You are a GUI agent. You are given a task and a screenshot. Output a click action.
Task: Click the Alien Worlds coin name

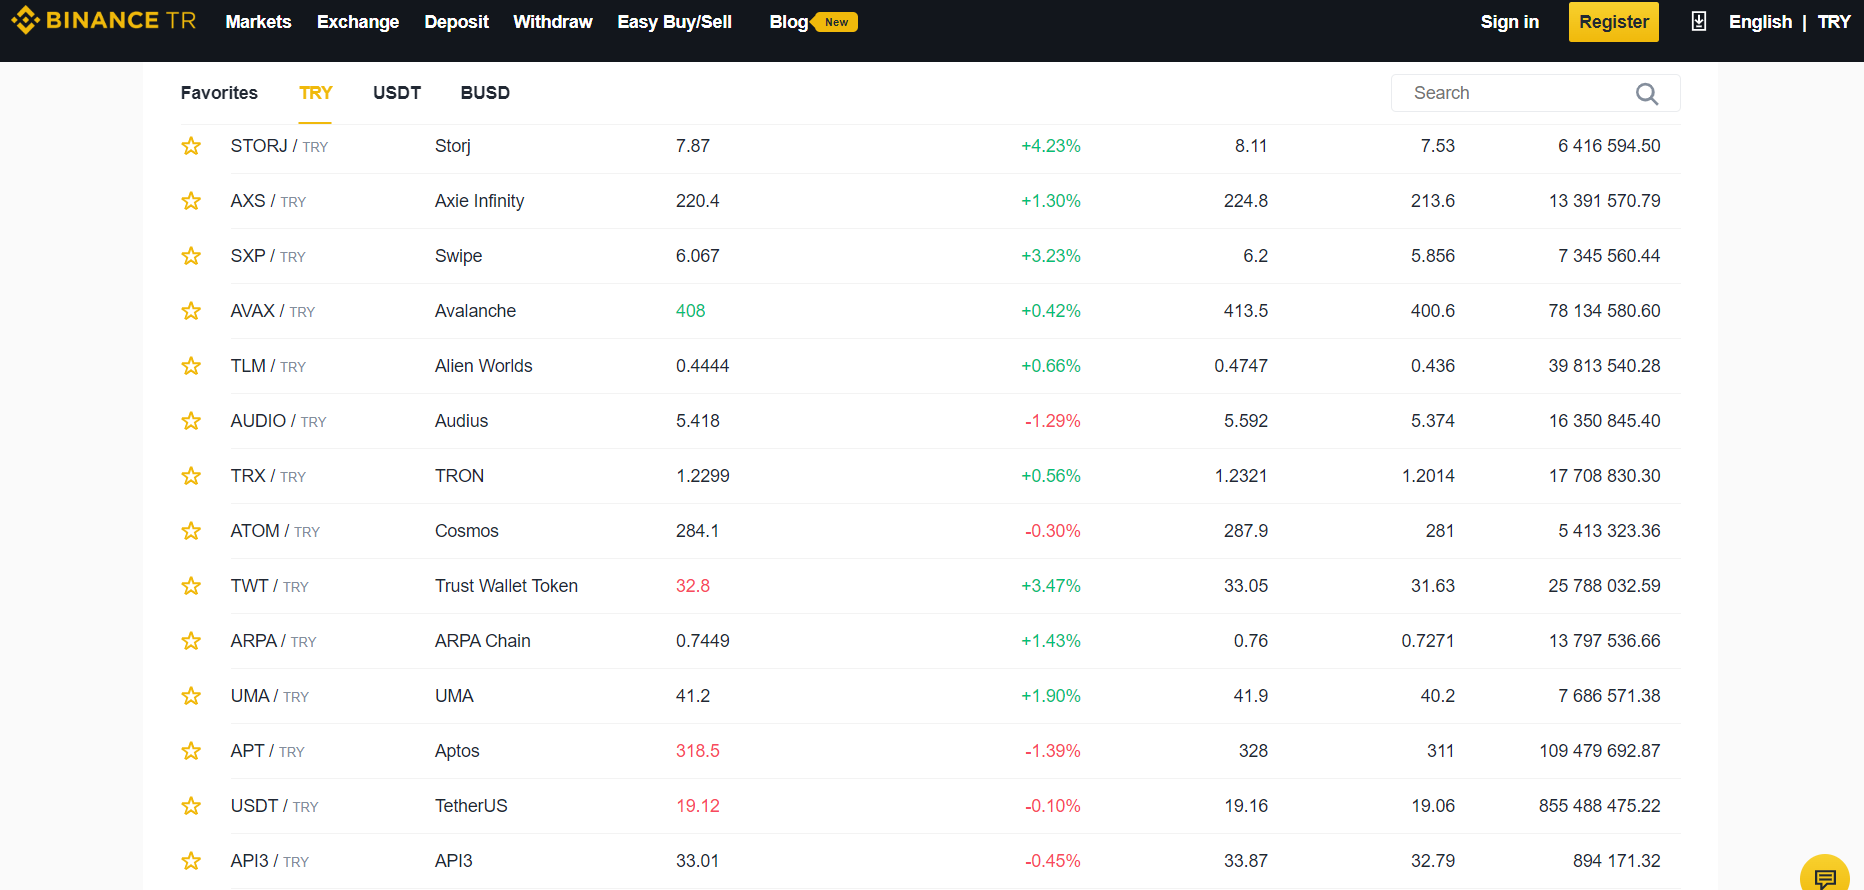[x=483, y=366]
